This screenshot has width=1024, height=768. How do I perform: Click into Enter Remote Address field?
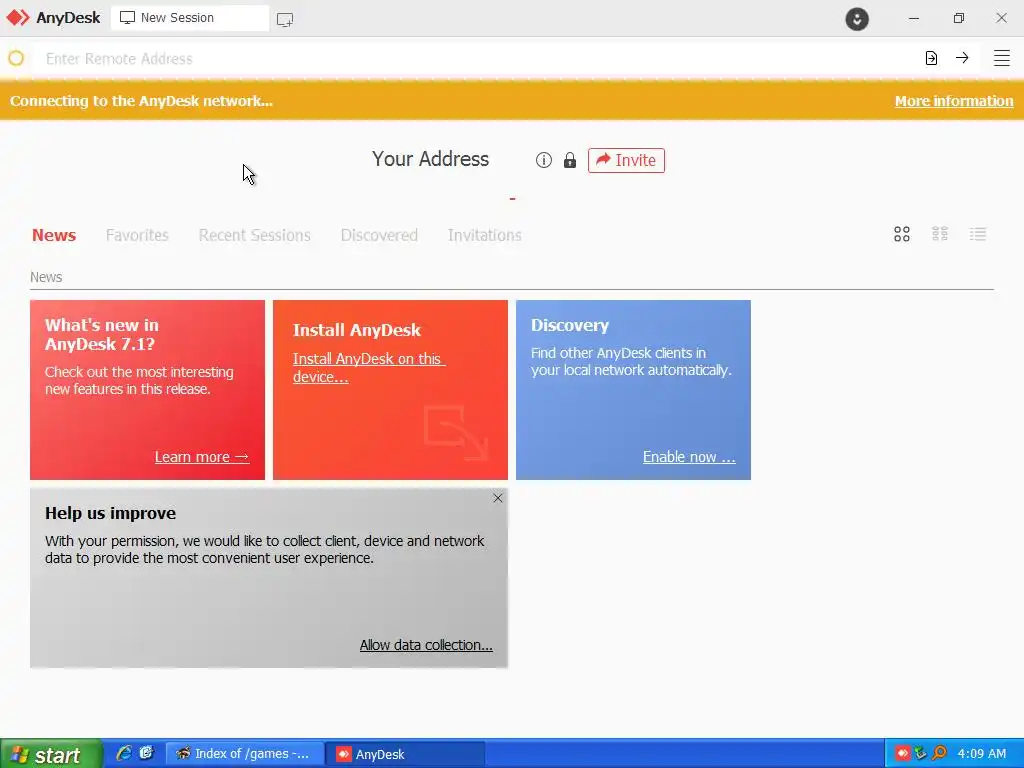(x=477, y=59)
